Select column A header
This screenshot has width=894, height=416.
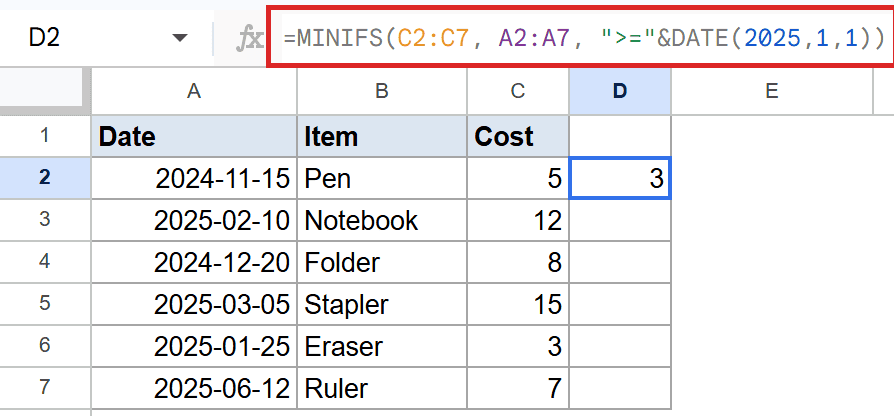pos(194,91)
